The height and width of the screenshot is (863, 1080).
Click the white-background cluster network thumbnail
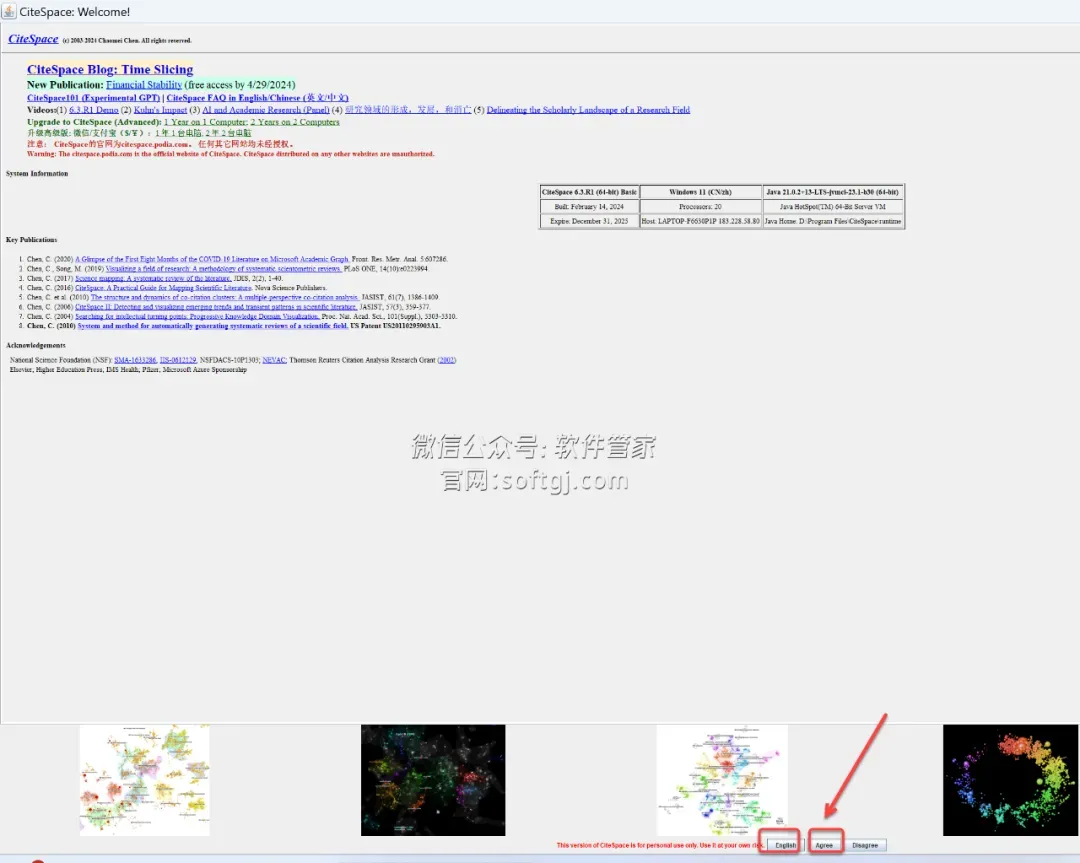click(145, 780)
